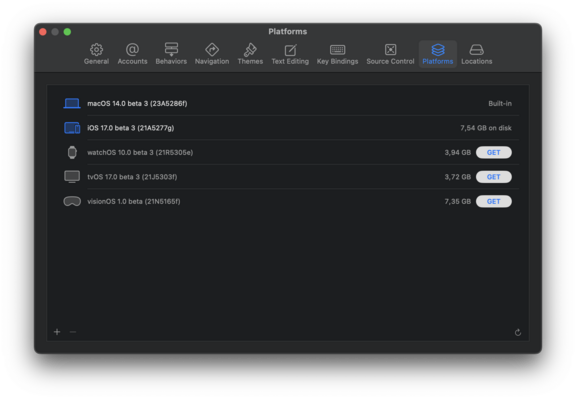Viewport: 576px width, 399px height.
Task: Switch to Text Editing settings
Action: point(290,54)
